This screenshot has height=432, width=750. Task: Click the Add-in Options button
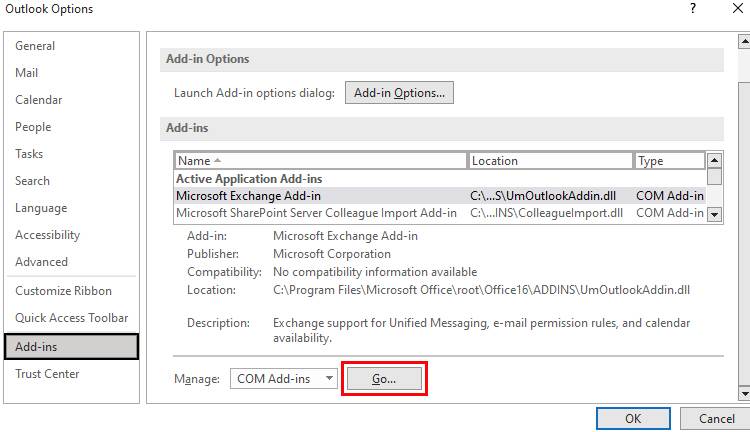399,93
